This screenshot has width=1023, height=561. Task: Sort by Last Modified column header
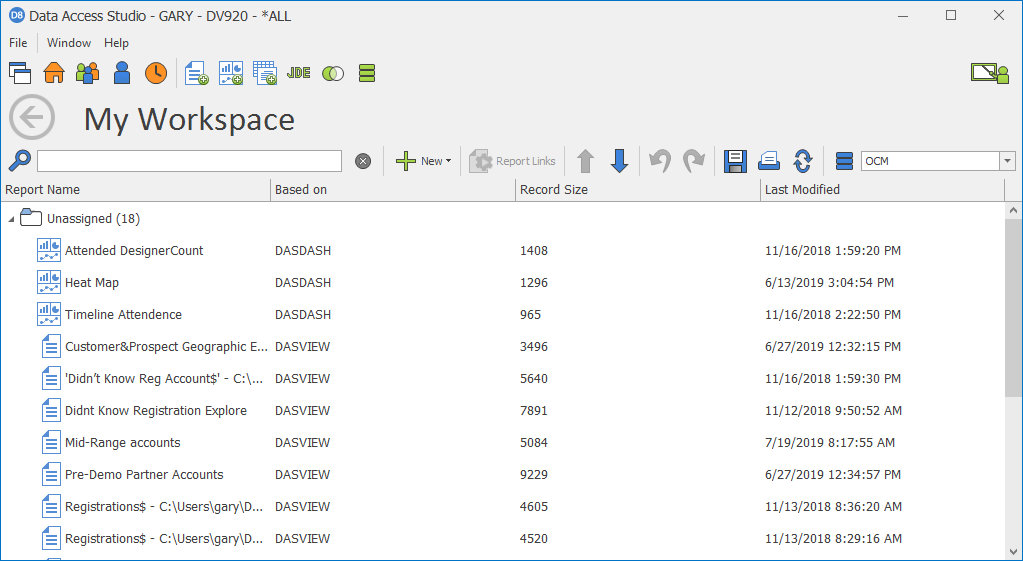click(883, 190)
